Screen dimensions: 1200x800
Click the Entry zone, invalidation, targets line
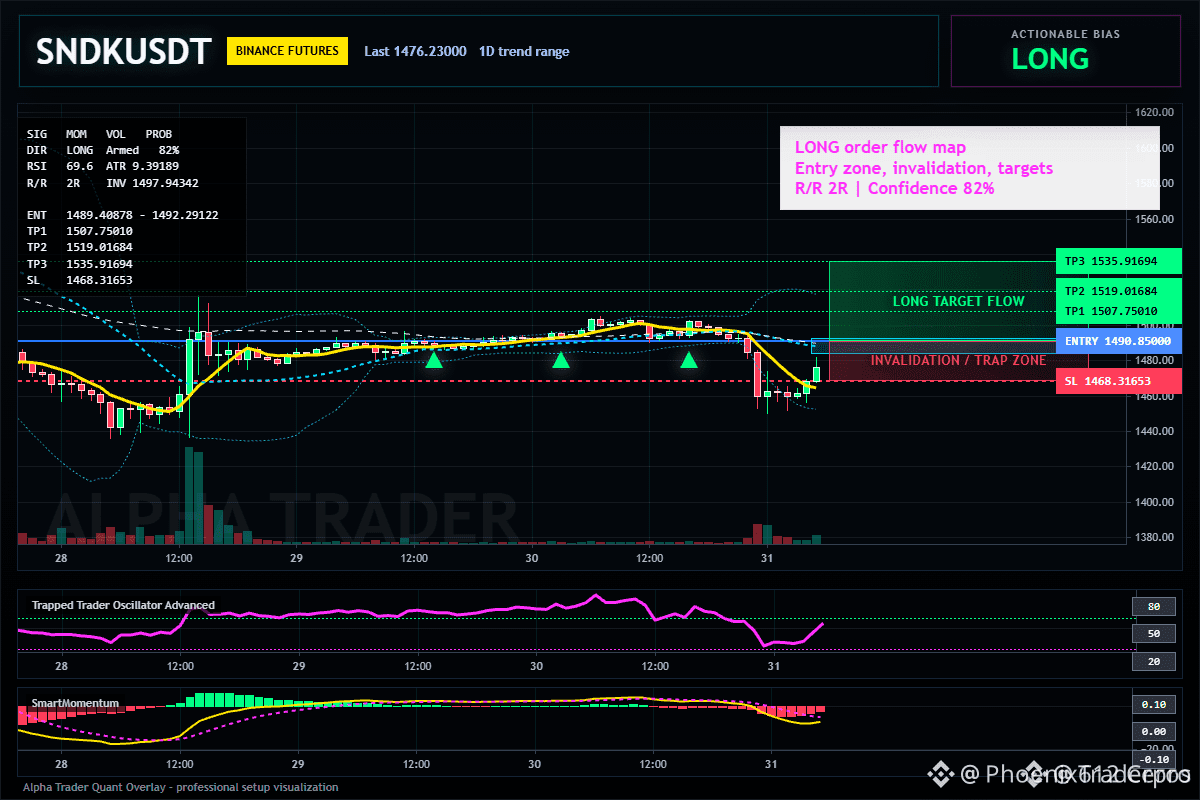point(923,168)
